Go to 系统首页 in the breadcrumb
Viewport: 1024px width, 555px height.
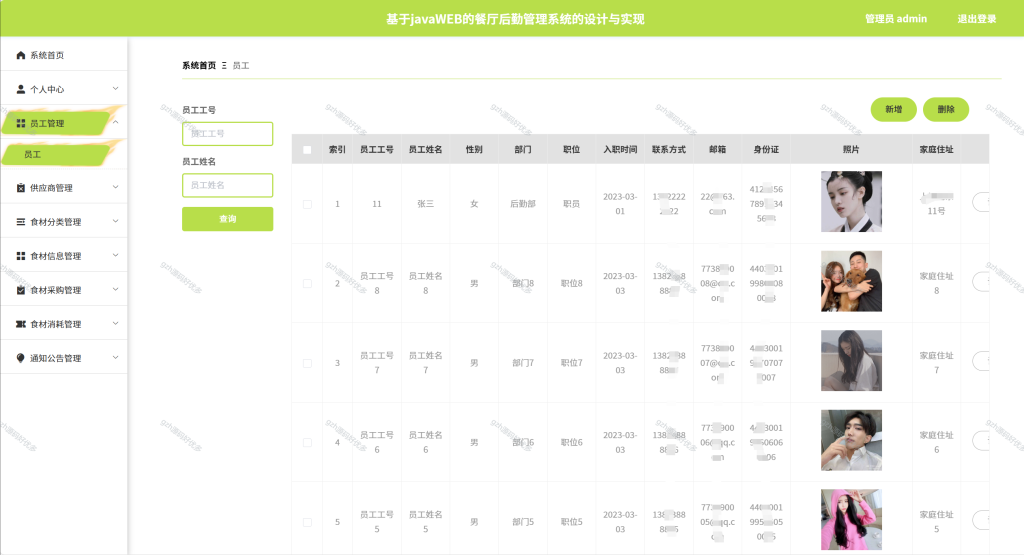pyautogui.click(x=199, y=65)
